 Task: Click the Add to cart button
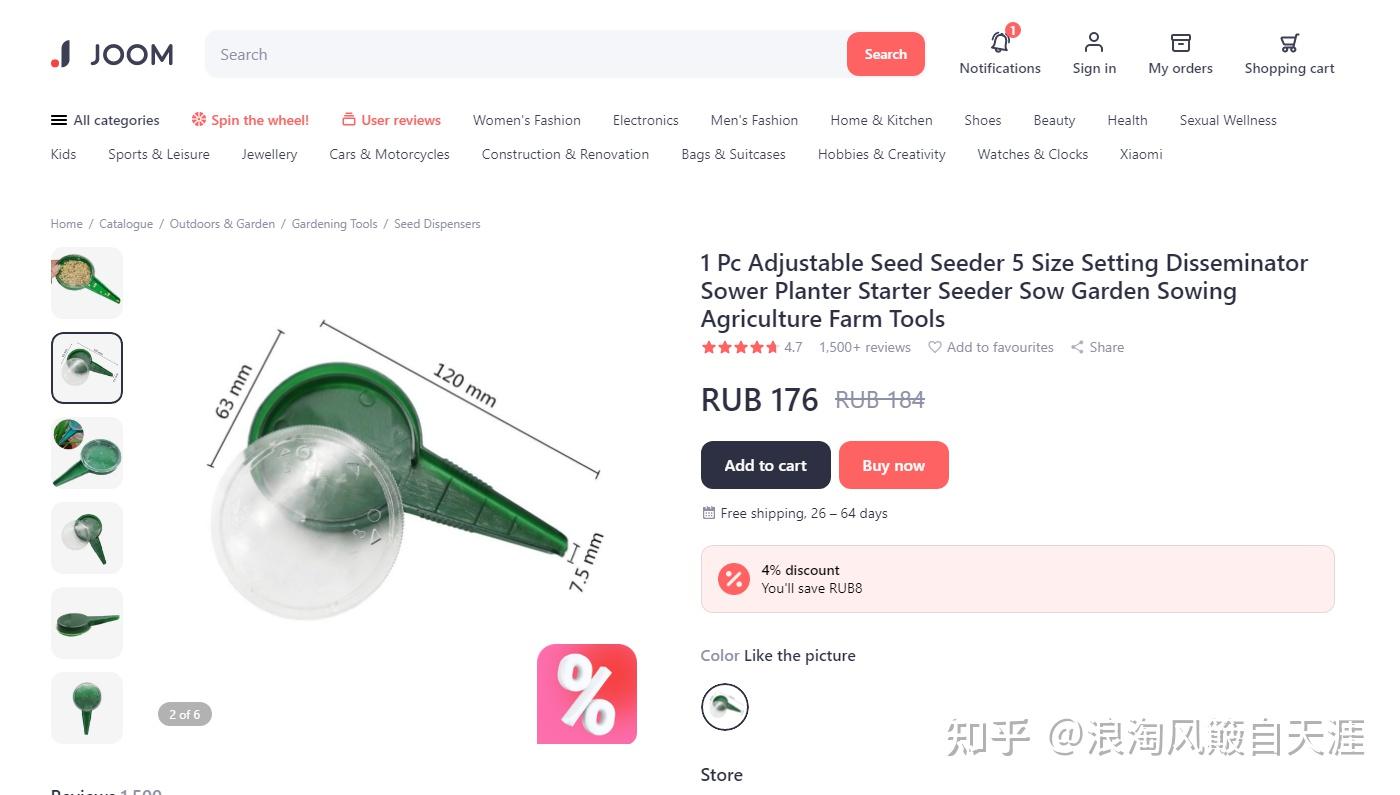click(766, 465)
